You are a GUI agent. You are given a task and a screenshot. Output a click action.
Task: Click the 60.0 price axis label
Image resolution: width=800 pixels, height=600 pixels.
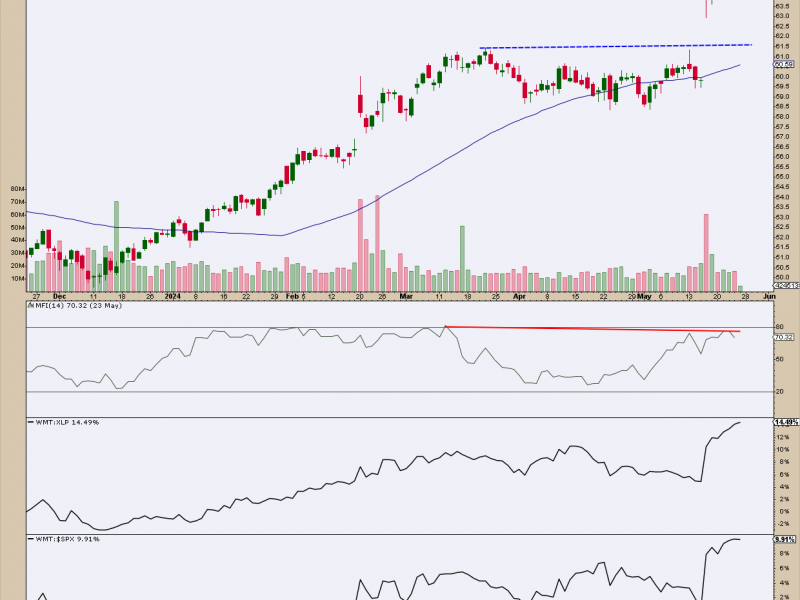[783, 77]
